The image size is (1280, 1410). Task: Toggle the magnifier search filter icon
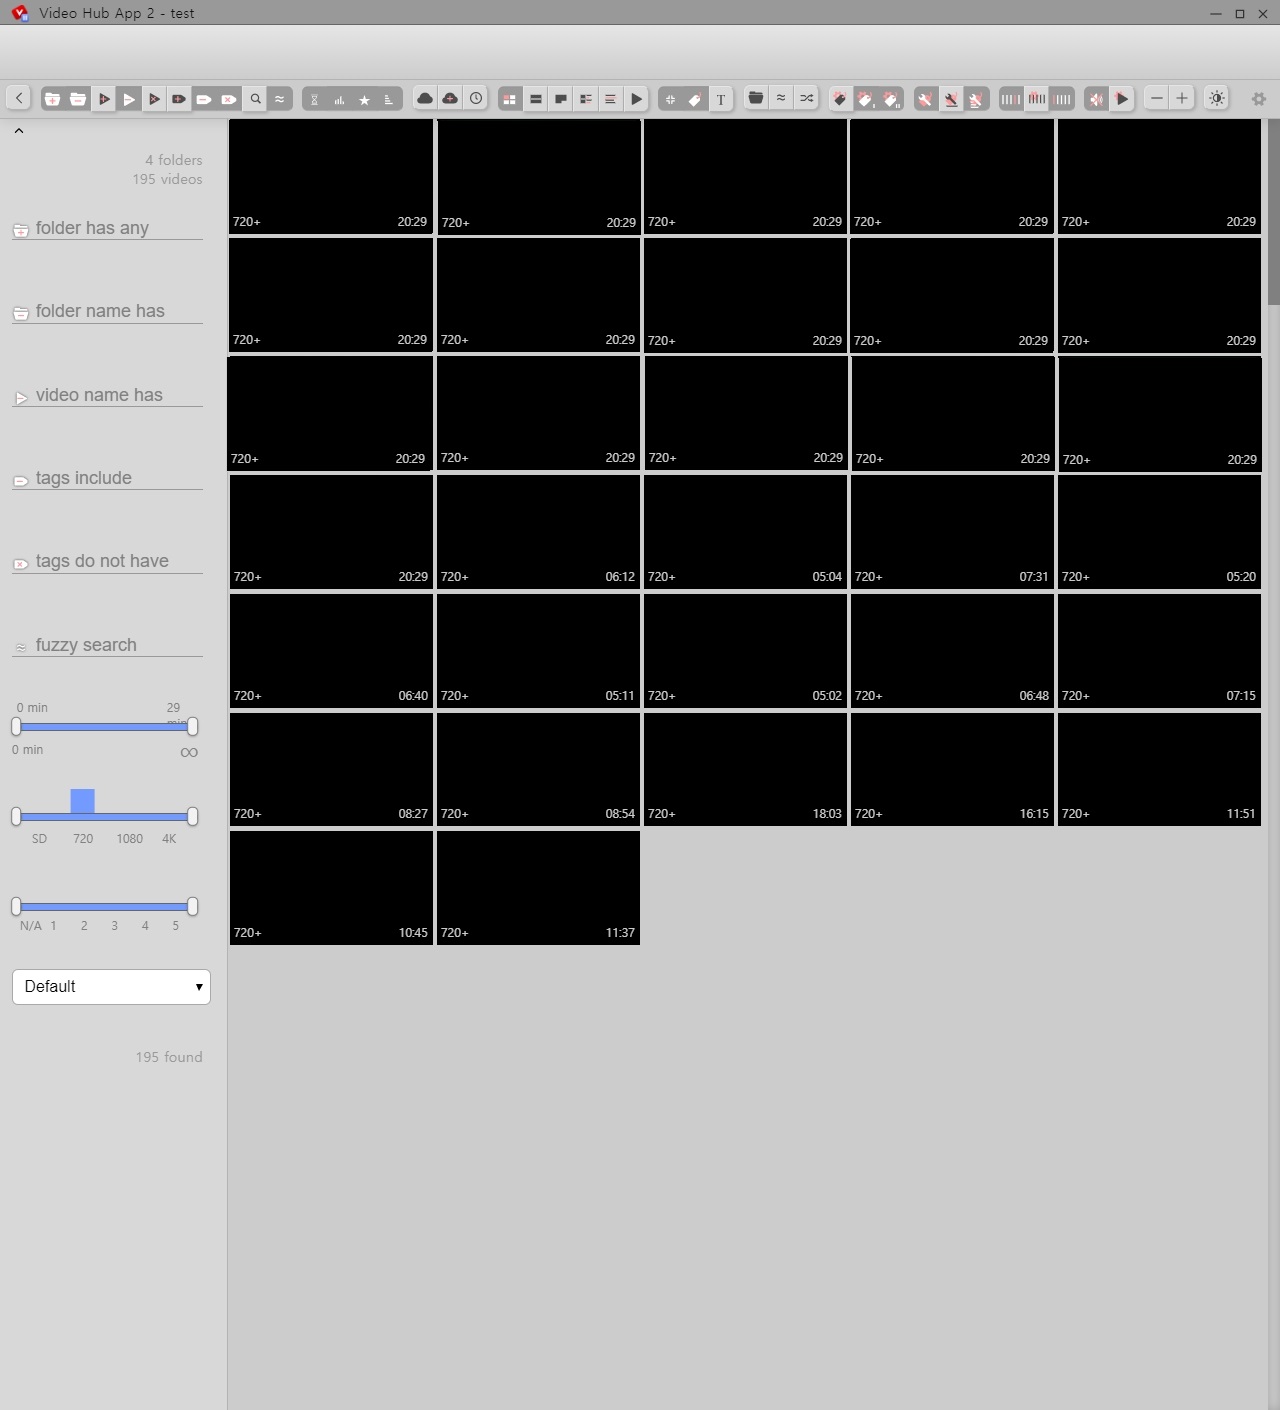[x=255, y=99]
